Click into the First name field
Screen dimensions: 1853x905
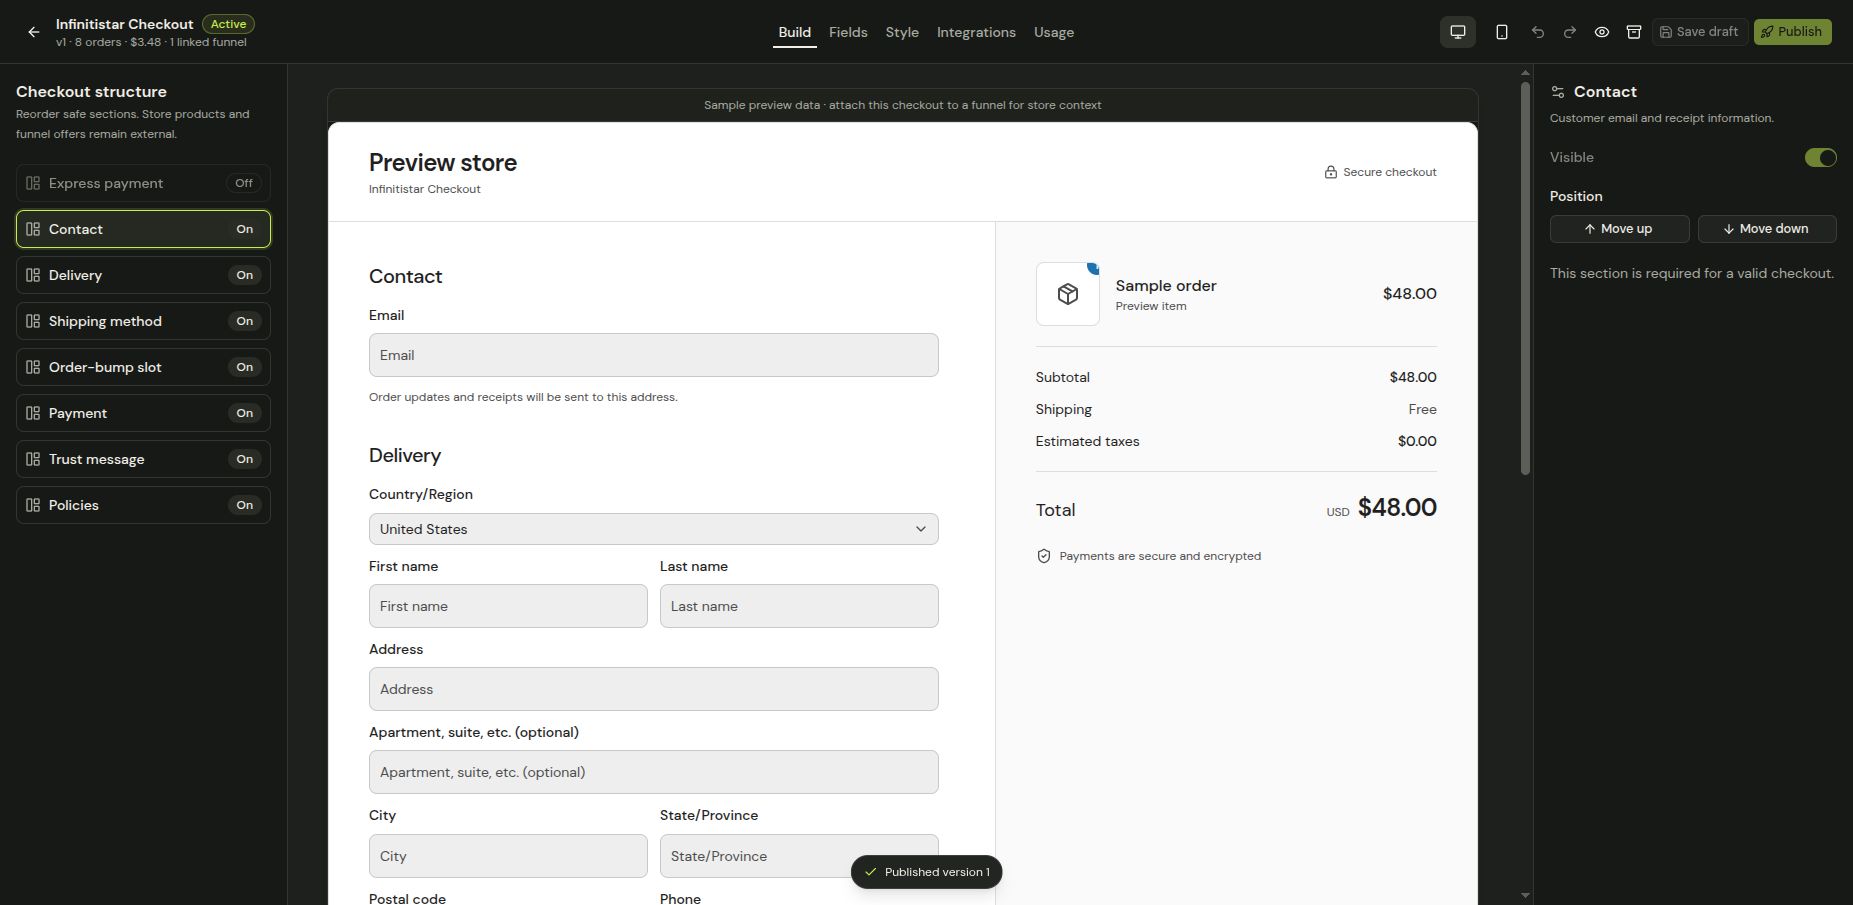pos(508,606)
